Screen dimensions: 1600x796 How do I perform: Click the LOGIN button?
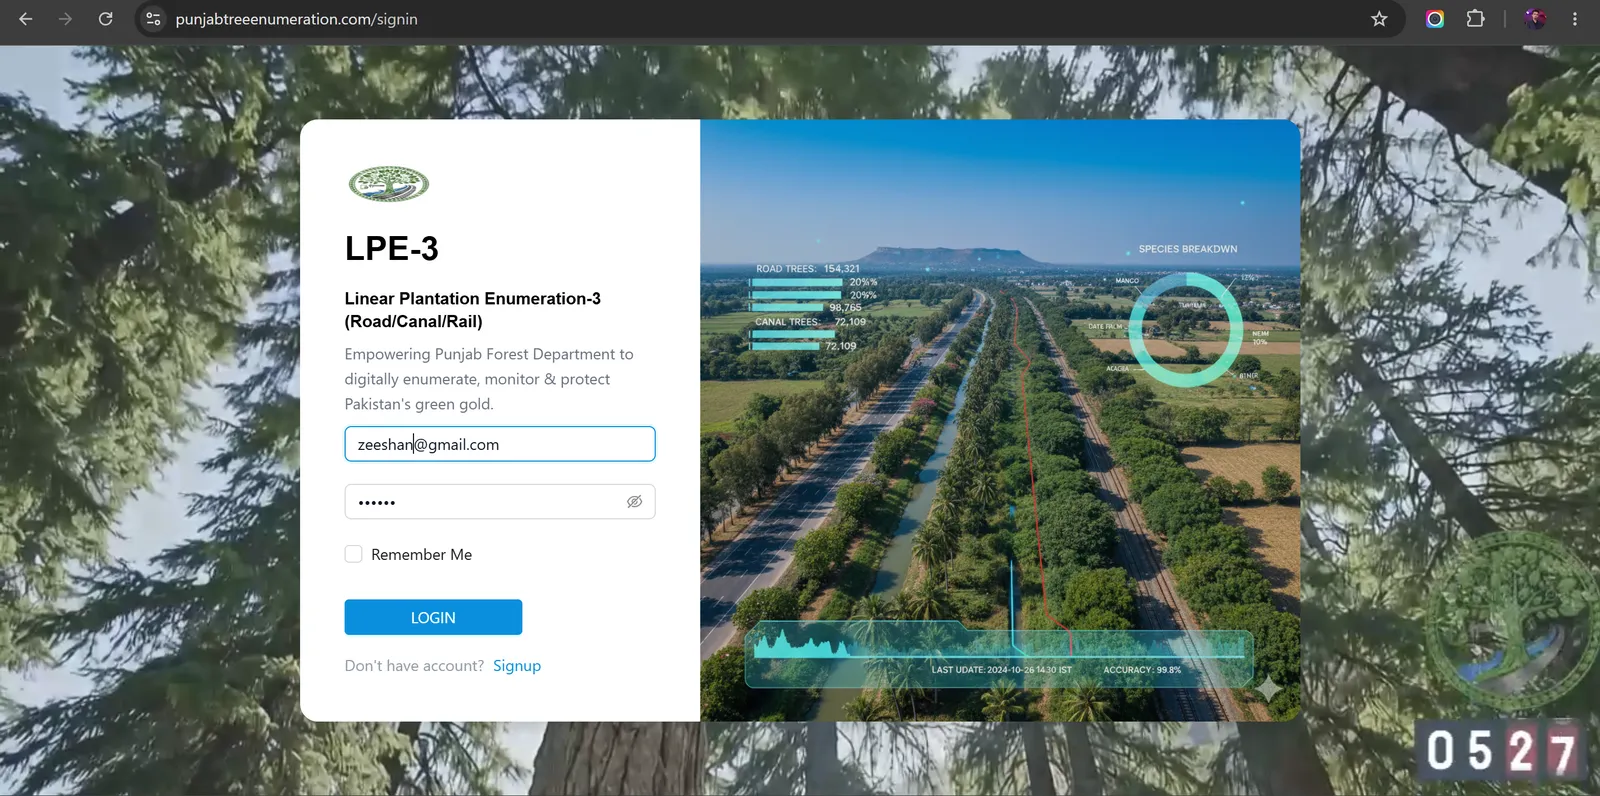coord(433,617)
